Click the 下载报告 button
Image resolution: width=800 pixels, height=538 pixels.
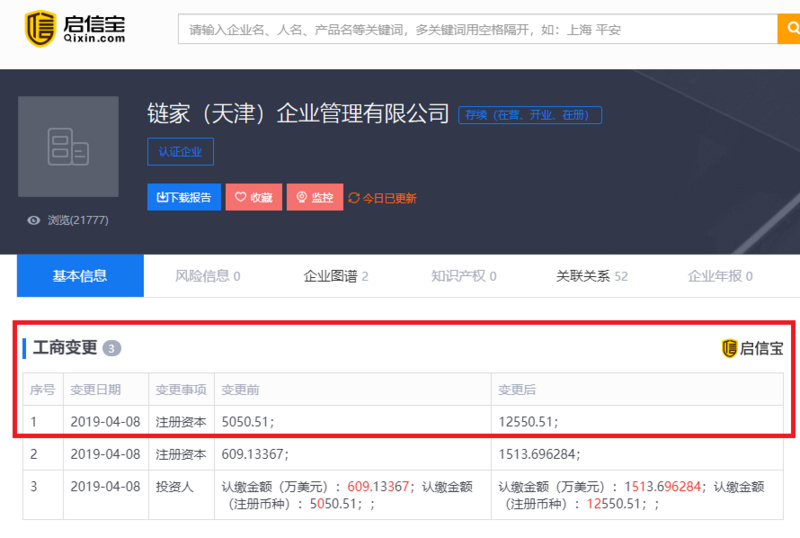pos(184,197)
